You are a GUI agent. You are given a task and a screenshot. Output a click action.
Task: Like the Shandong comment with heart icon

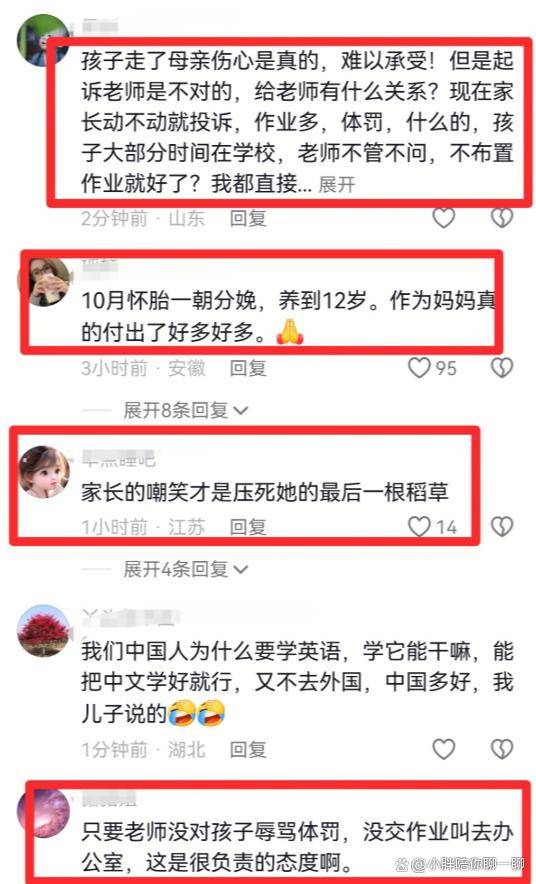pyautogui.click(x=444, y=218)
